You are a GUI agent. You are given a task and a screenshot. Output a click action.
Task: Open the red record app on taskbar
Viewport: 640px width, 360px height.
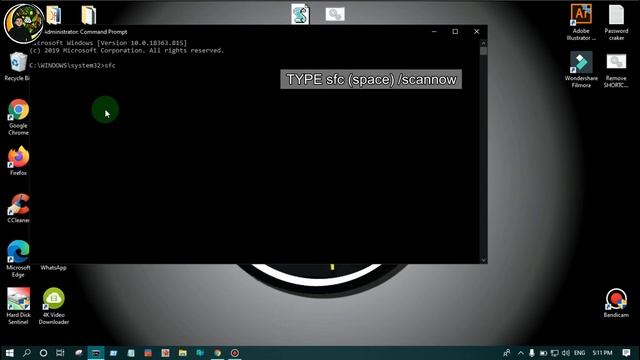235,353
